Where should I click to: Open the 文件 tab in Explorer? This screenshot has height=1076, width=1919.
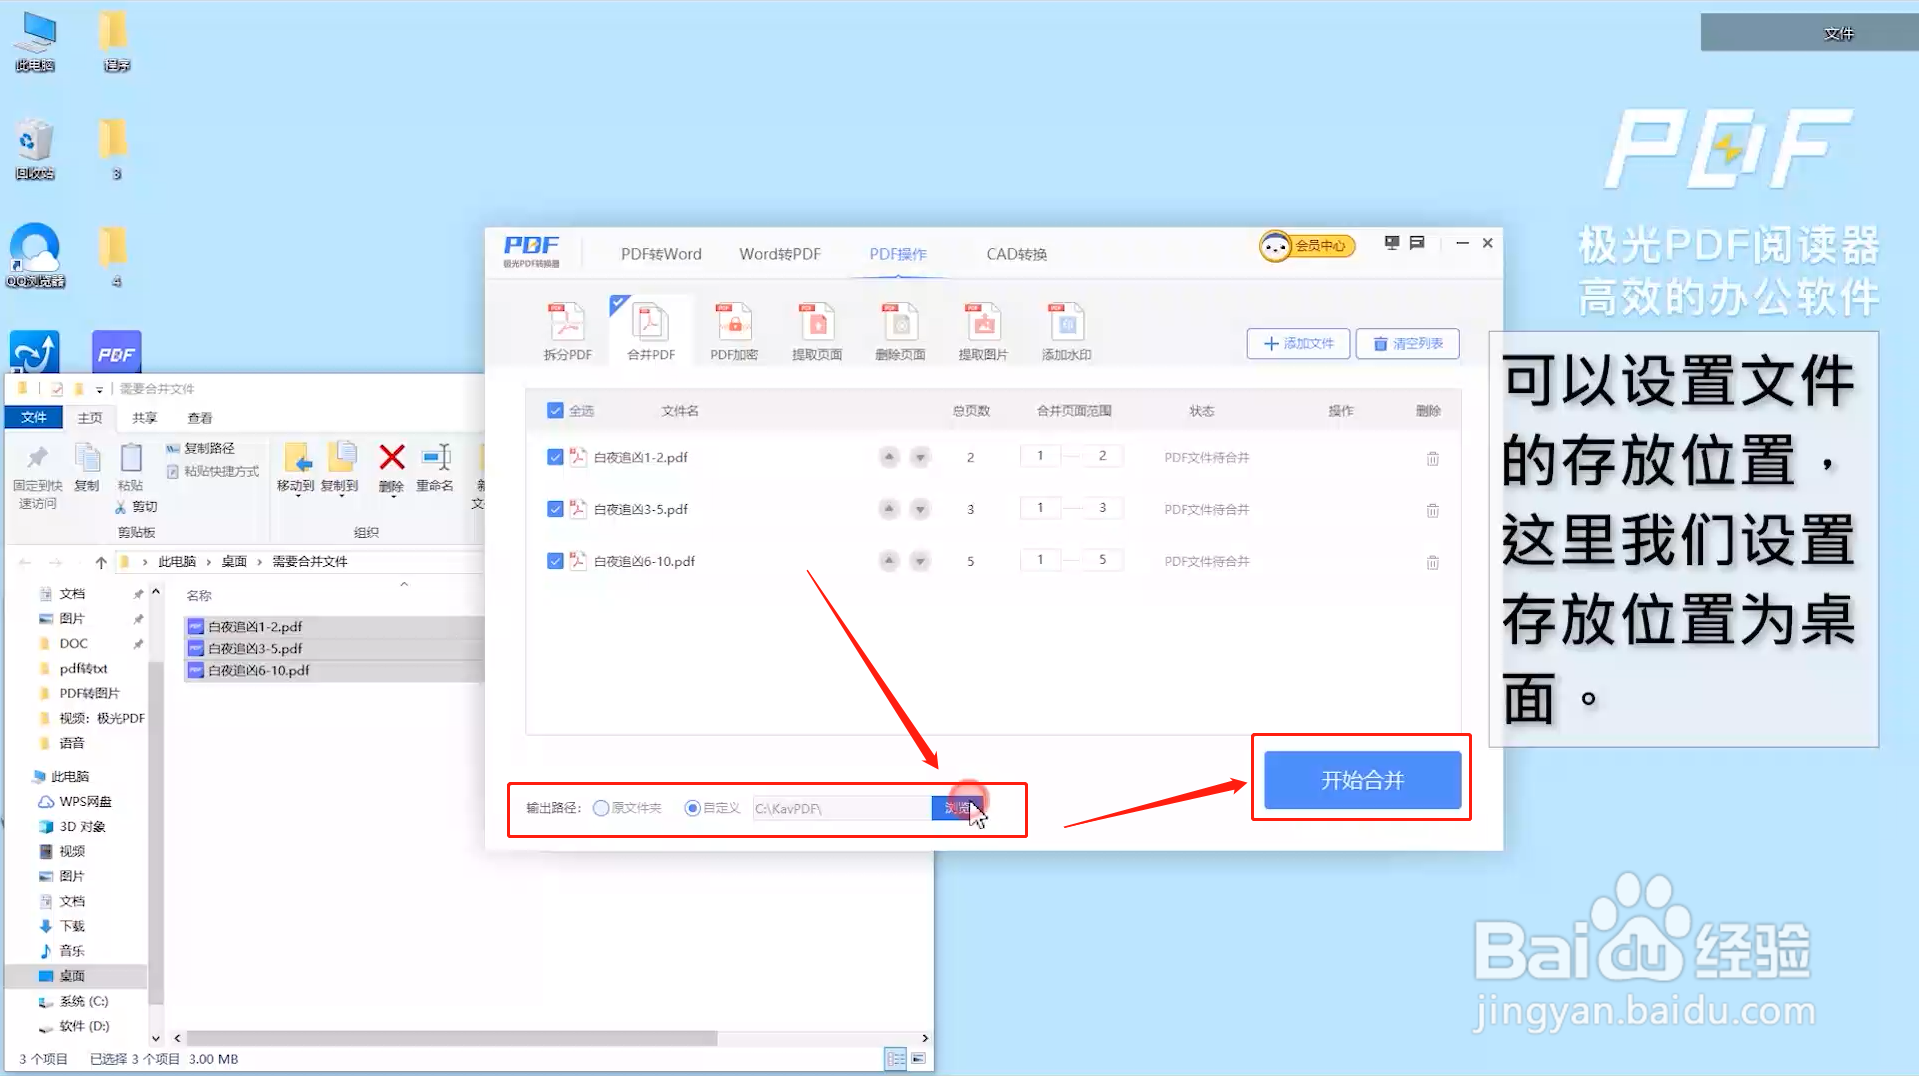[x=34, y=417]
